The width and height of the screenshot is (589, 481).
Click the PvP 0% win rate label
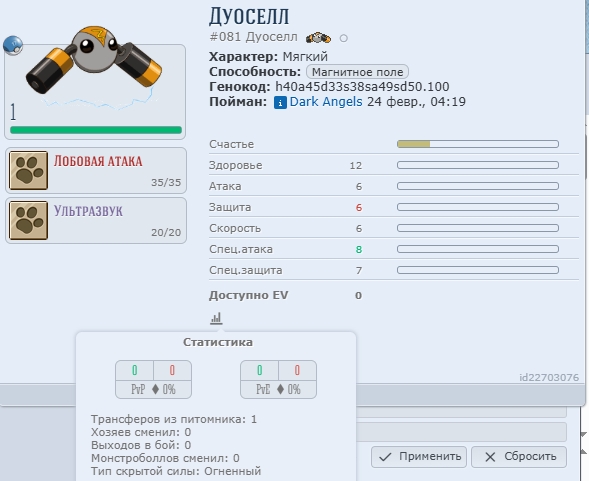point(153,389)
